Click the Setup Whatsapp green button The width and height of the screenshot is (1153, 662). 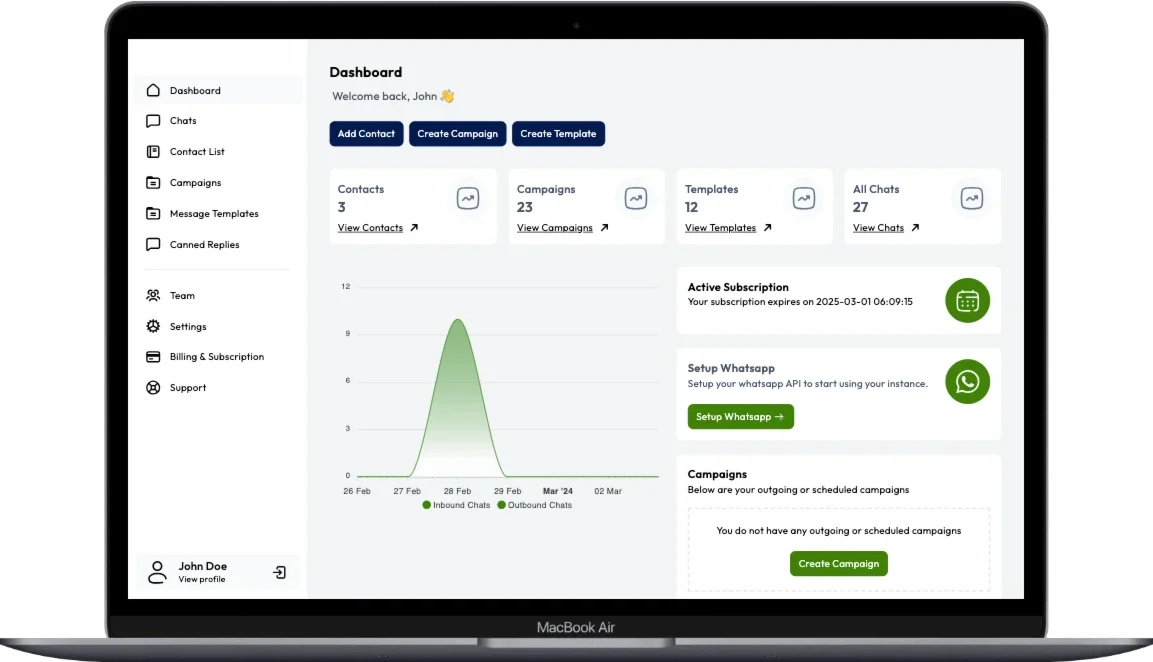(x=740, y=416)
